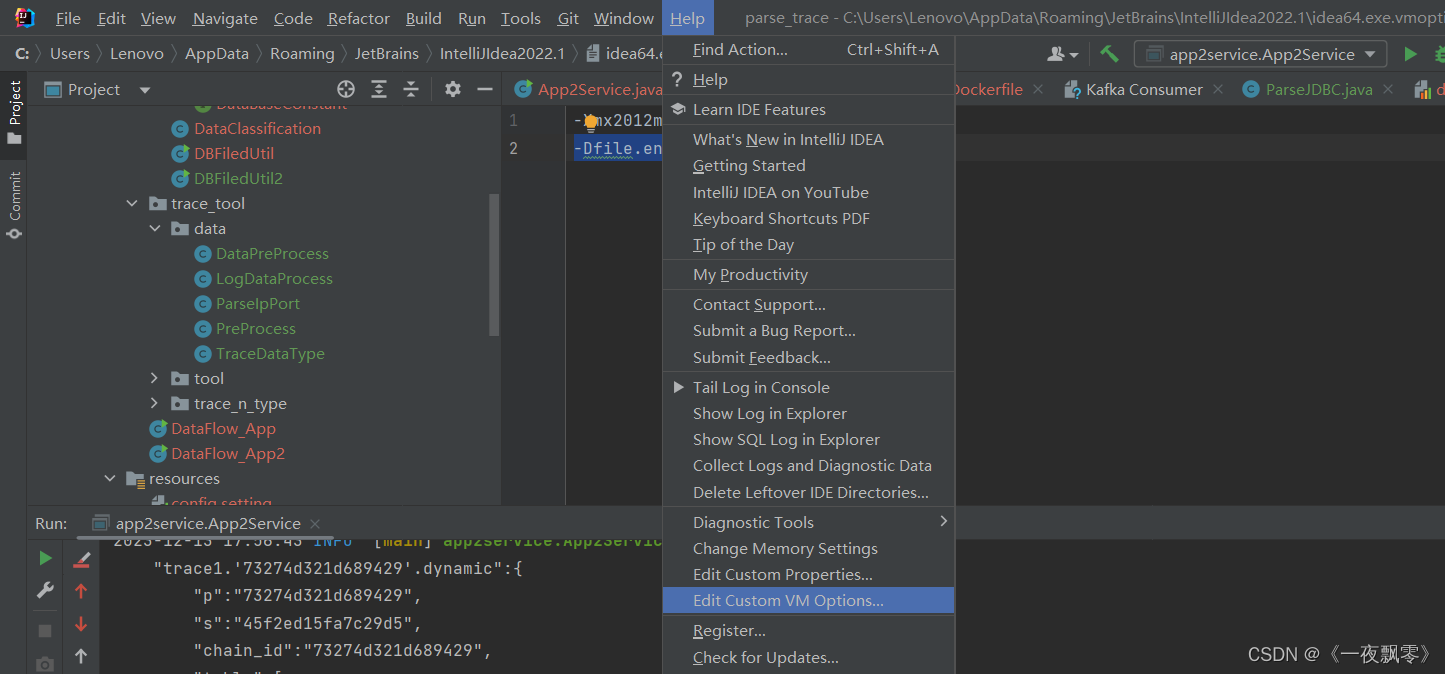This screenshot has width=1445, height=674.
Task: Click the red down arrow in Run panel
Action: pyautogui.click(x=81, y=624)
